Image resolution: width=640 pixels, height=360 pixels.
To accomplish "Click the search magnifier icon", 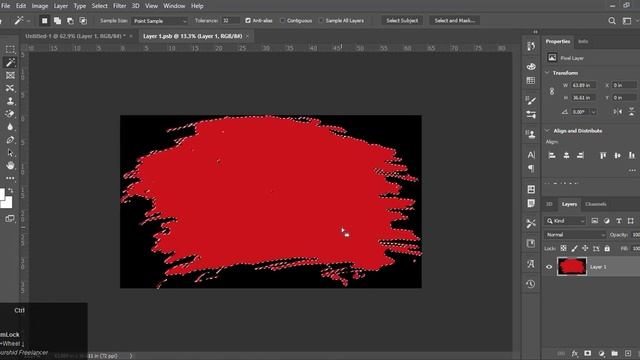I will click(x=612, y=21).
